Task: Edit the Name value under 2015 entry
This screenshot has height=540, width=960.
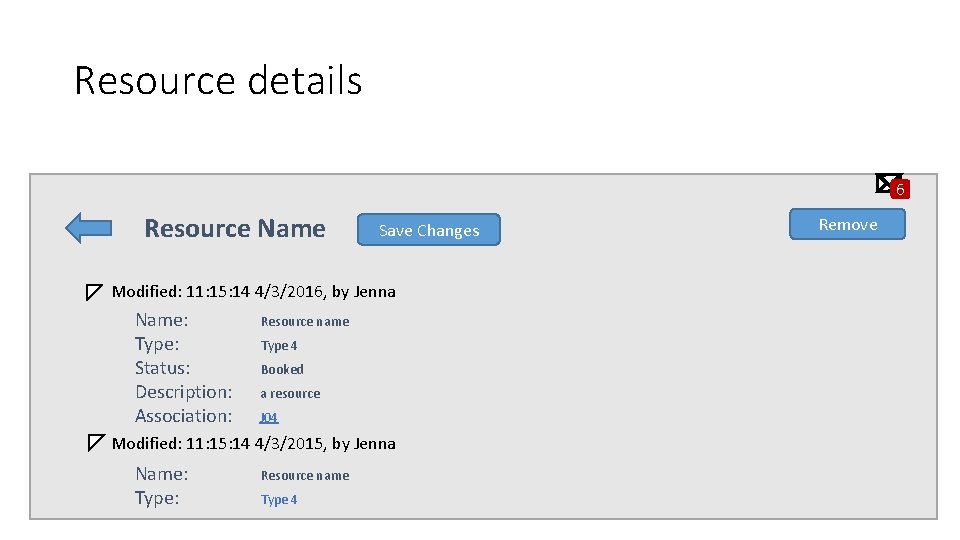Action: point(305,475)
